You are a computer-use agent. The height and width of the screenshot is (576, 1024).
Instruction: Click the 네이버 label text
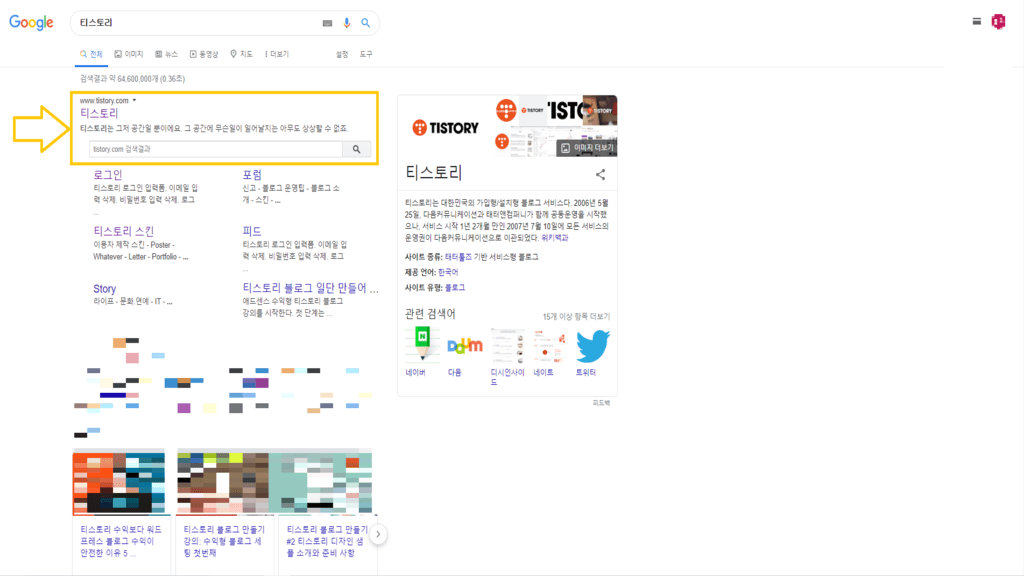pos(415,373)
